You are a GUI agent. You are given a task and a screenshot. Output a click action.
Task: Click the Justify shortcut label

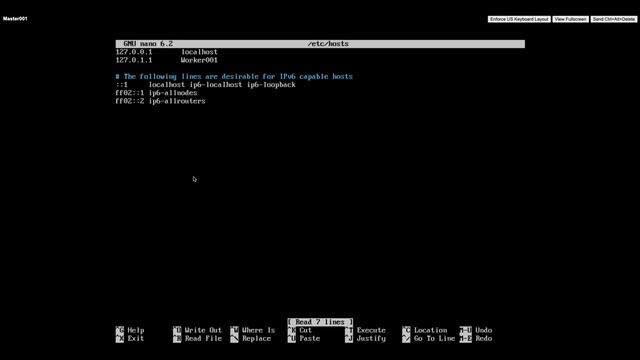(371, 338)
